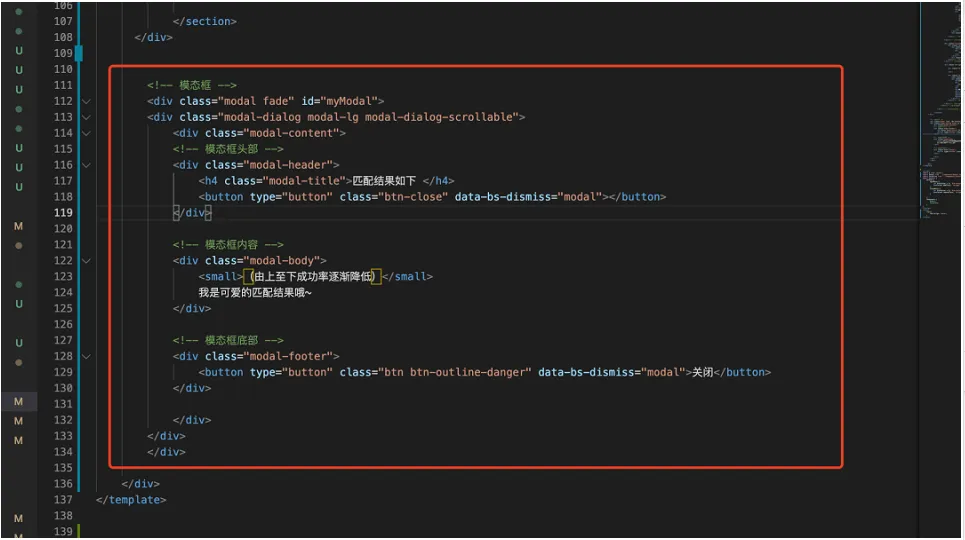Collapse the modal-body block at line 122
The width and height of the screenshot is (965, 540).
point(86,260)
